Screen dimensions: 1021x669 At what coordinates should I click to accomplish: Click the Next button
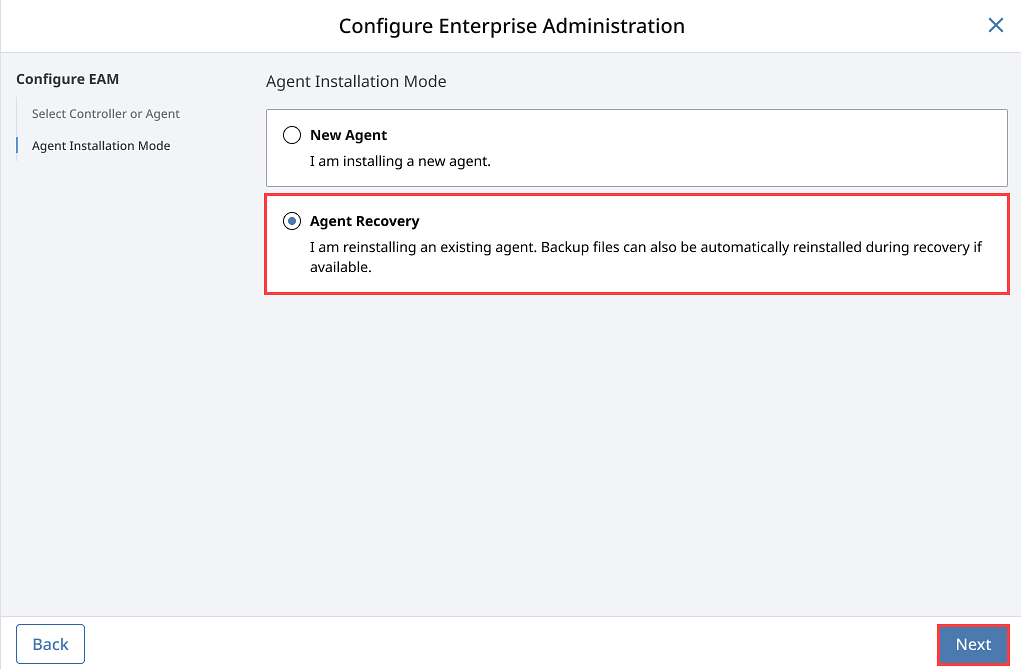point(972,644)
